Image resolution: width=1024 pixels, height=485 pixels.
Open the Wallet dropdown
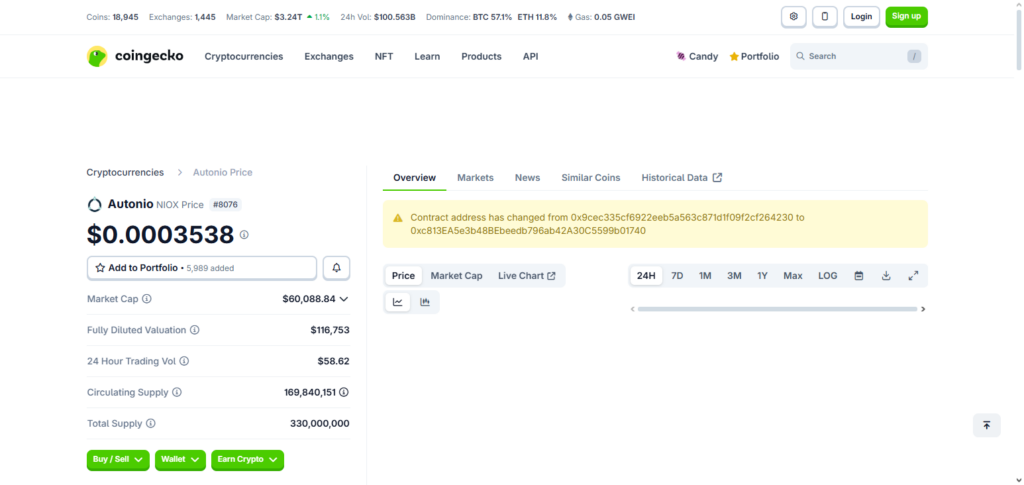pyautogui.click(x=180, y=460)
